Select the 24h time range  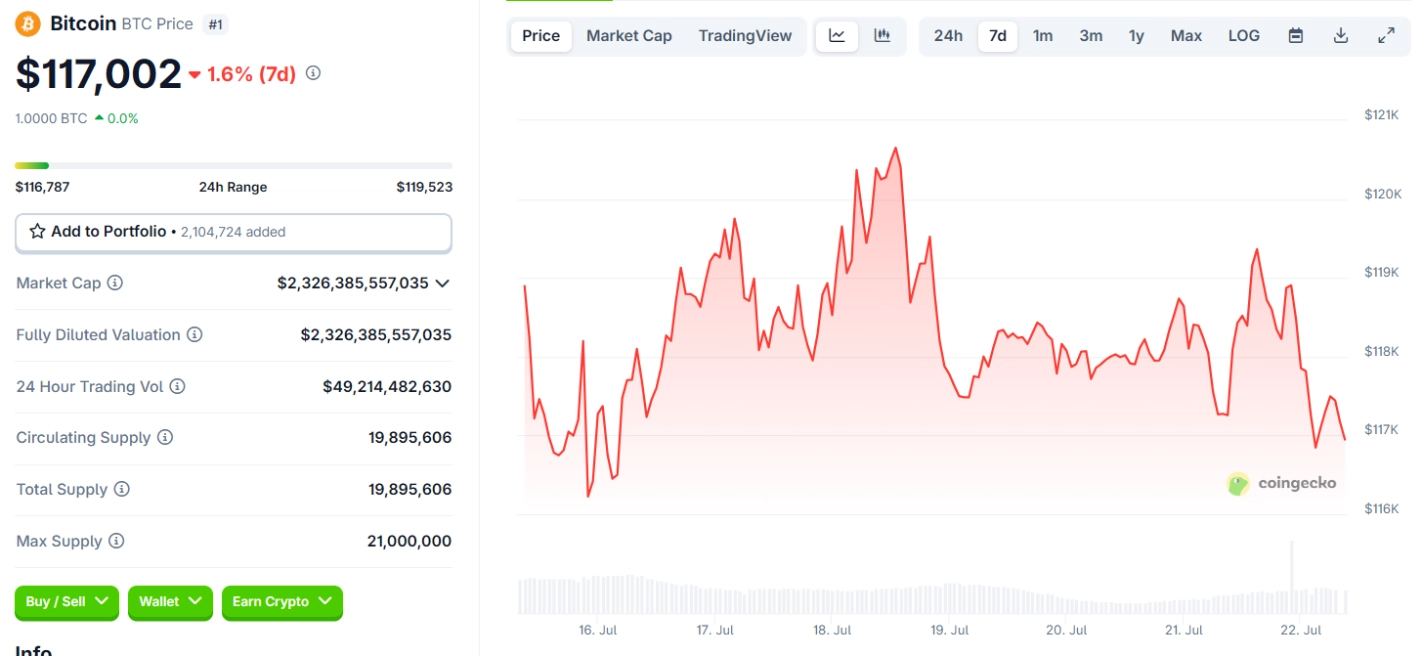click(948, 36)
